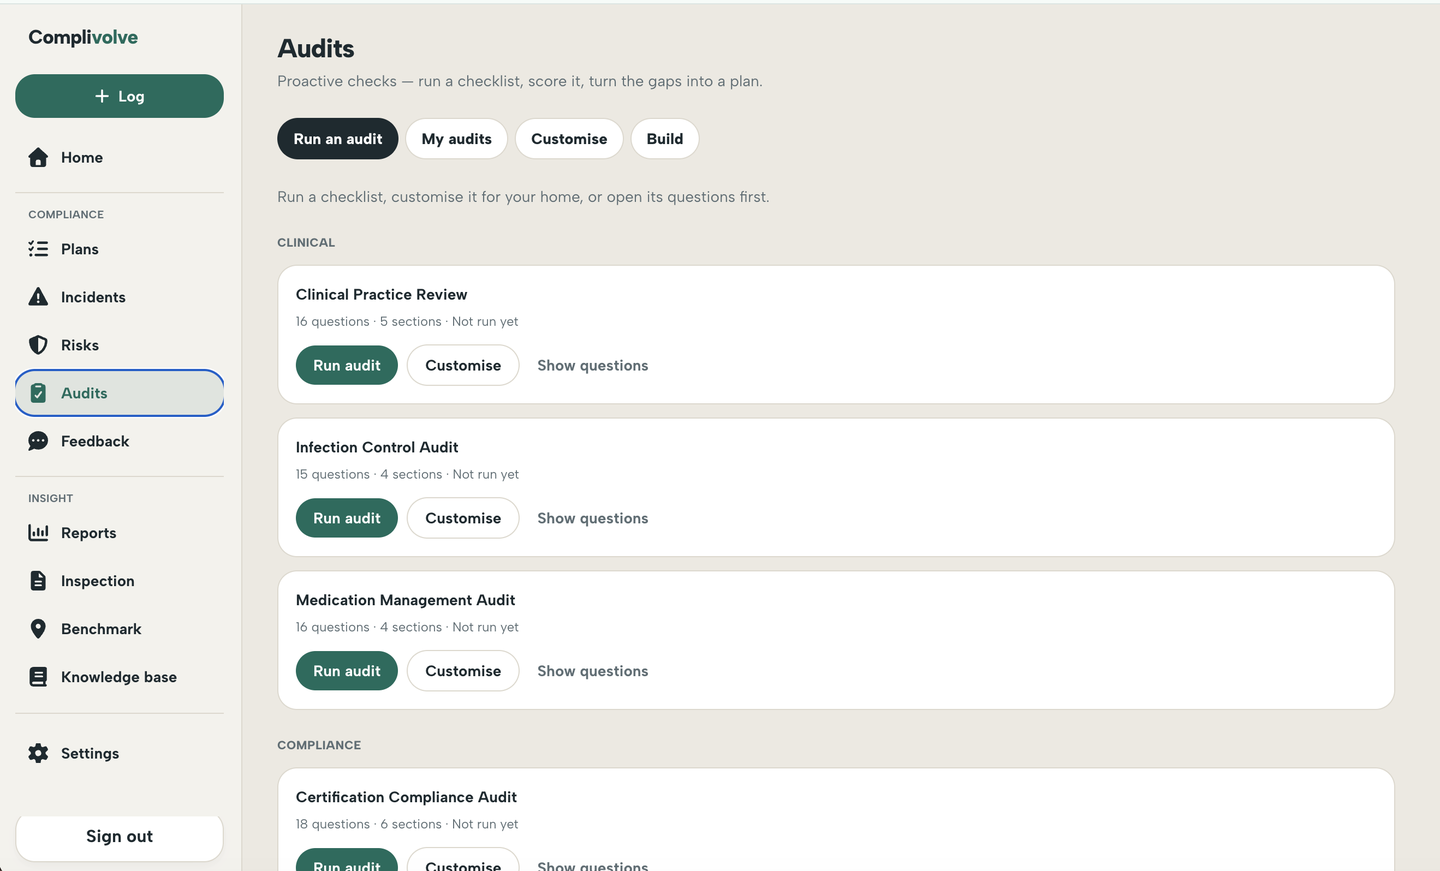The image size is (1440, 871).
Task: Click the Inspection document icon
Action: [x=38, y=581]
